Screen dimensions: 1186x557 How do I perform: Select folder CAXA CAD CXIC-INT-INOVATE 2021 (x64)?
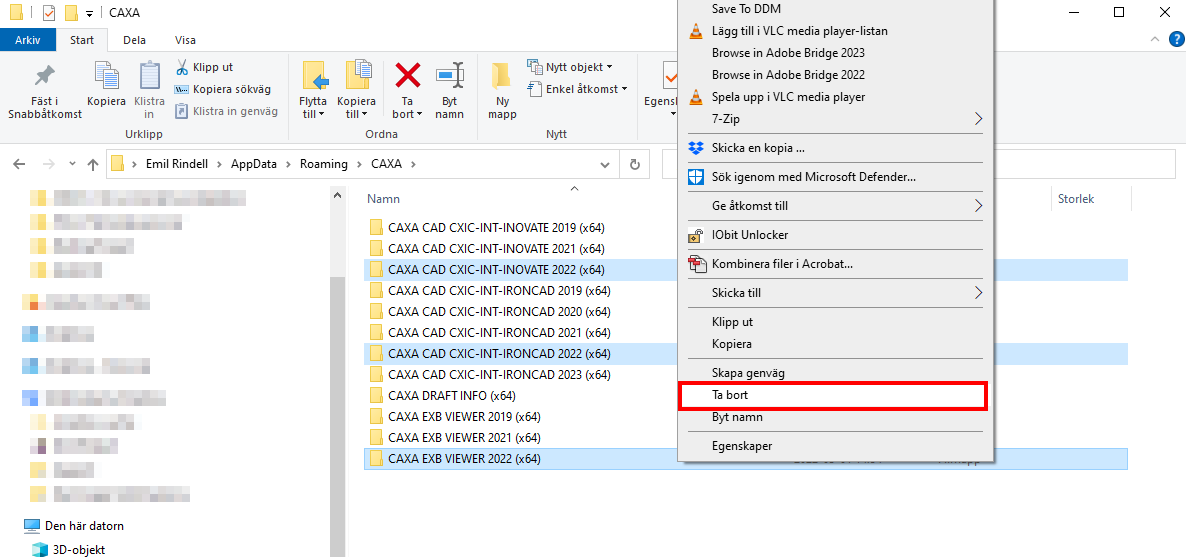tap(496, 248)
